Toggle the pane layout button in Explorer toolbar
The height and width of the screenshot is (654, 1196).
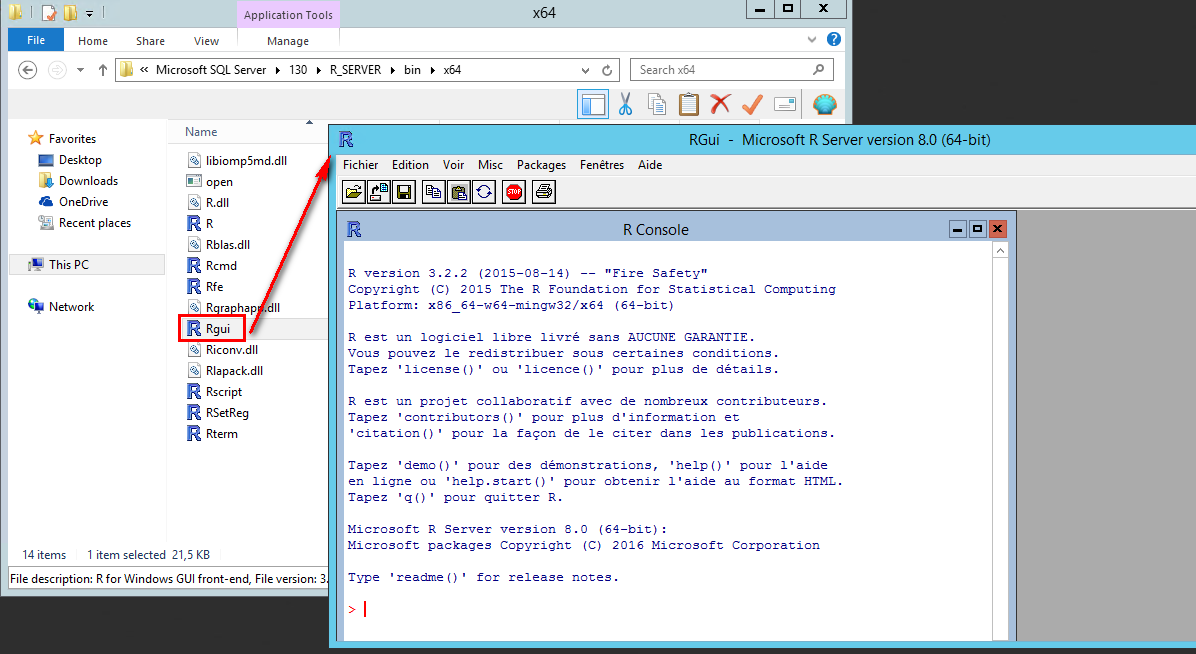pyautogui.click(x=593, y=104)
